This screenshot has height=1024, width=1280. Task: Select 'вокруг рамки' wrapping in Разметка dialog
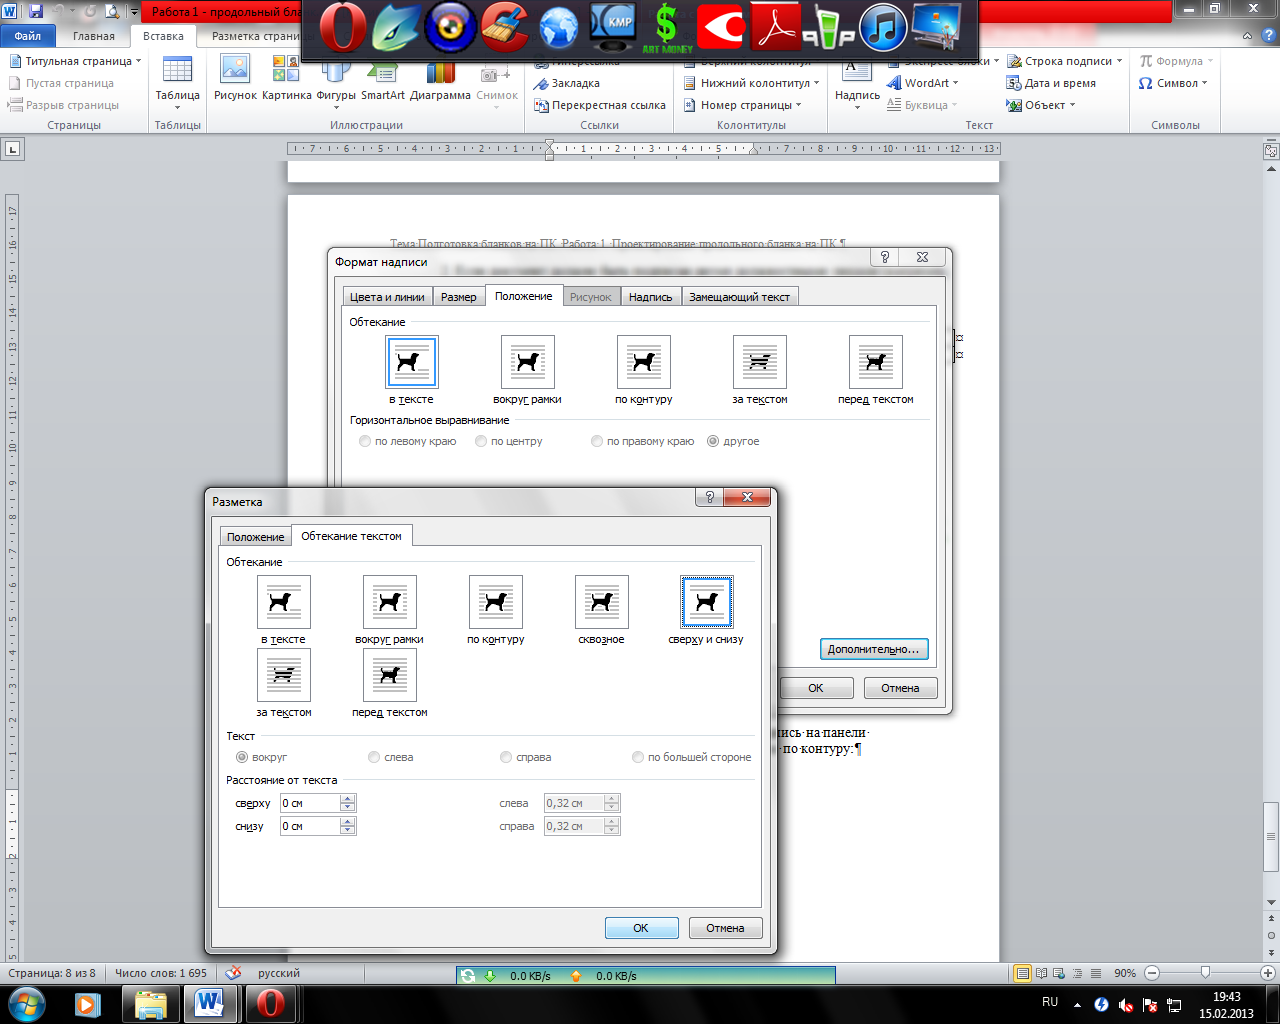pyautogui.click(x=390, y=602)
